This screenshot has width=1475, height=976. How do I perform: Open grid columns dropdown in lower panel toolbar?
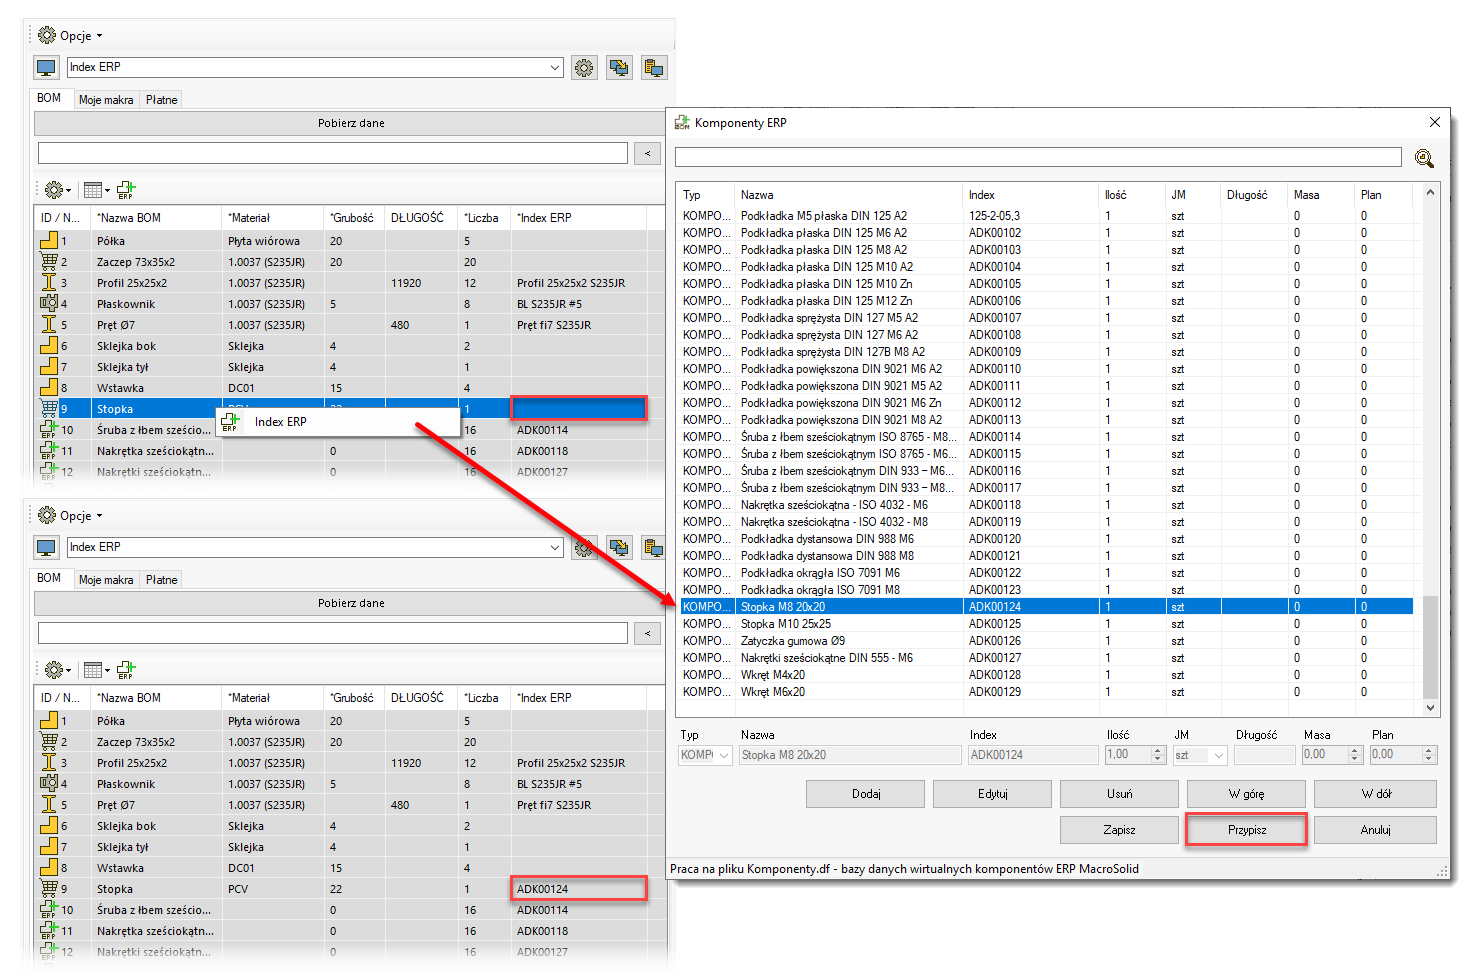pos(97,670)
